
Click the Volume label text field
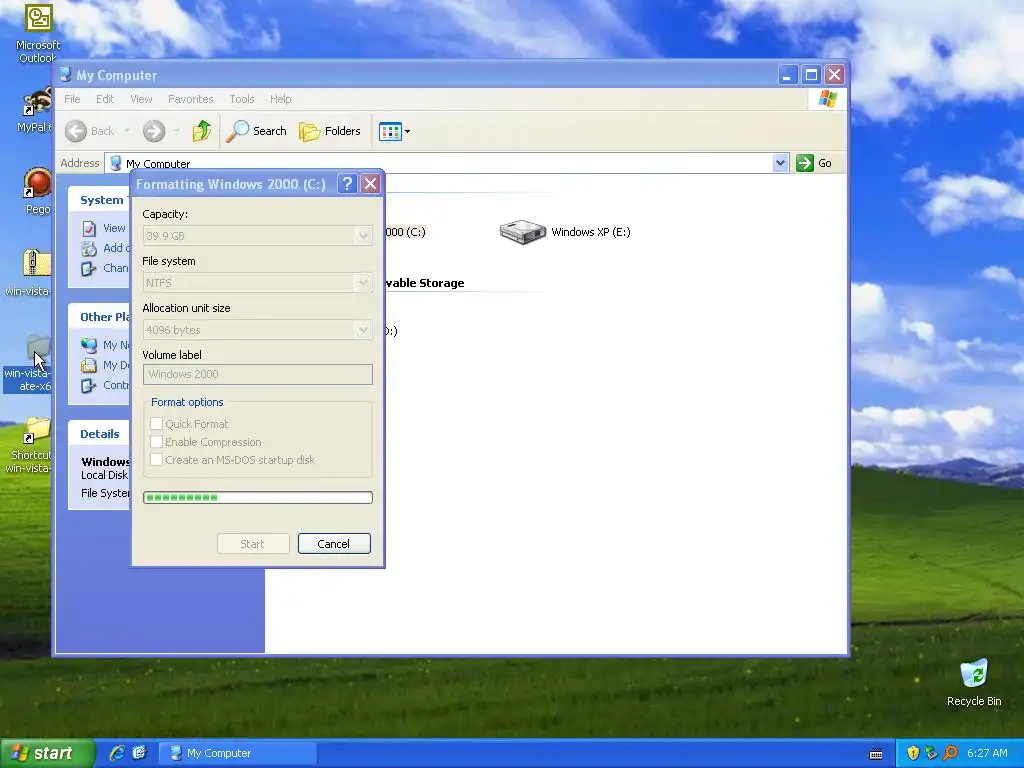(257, 374)
